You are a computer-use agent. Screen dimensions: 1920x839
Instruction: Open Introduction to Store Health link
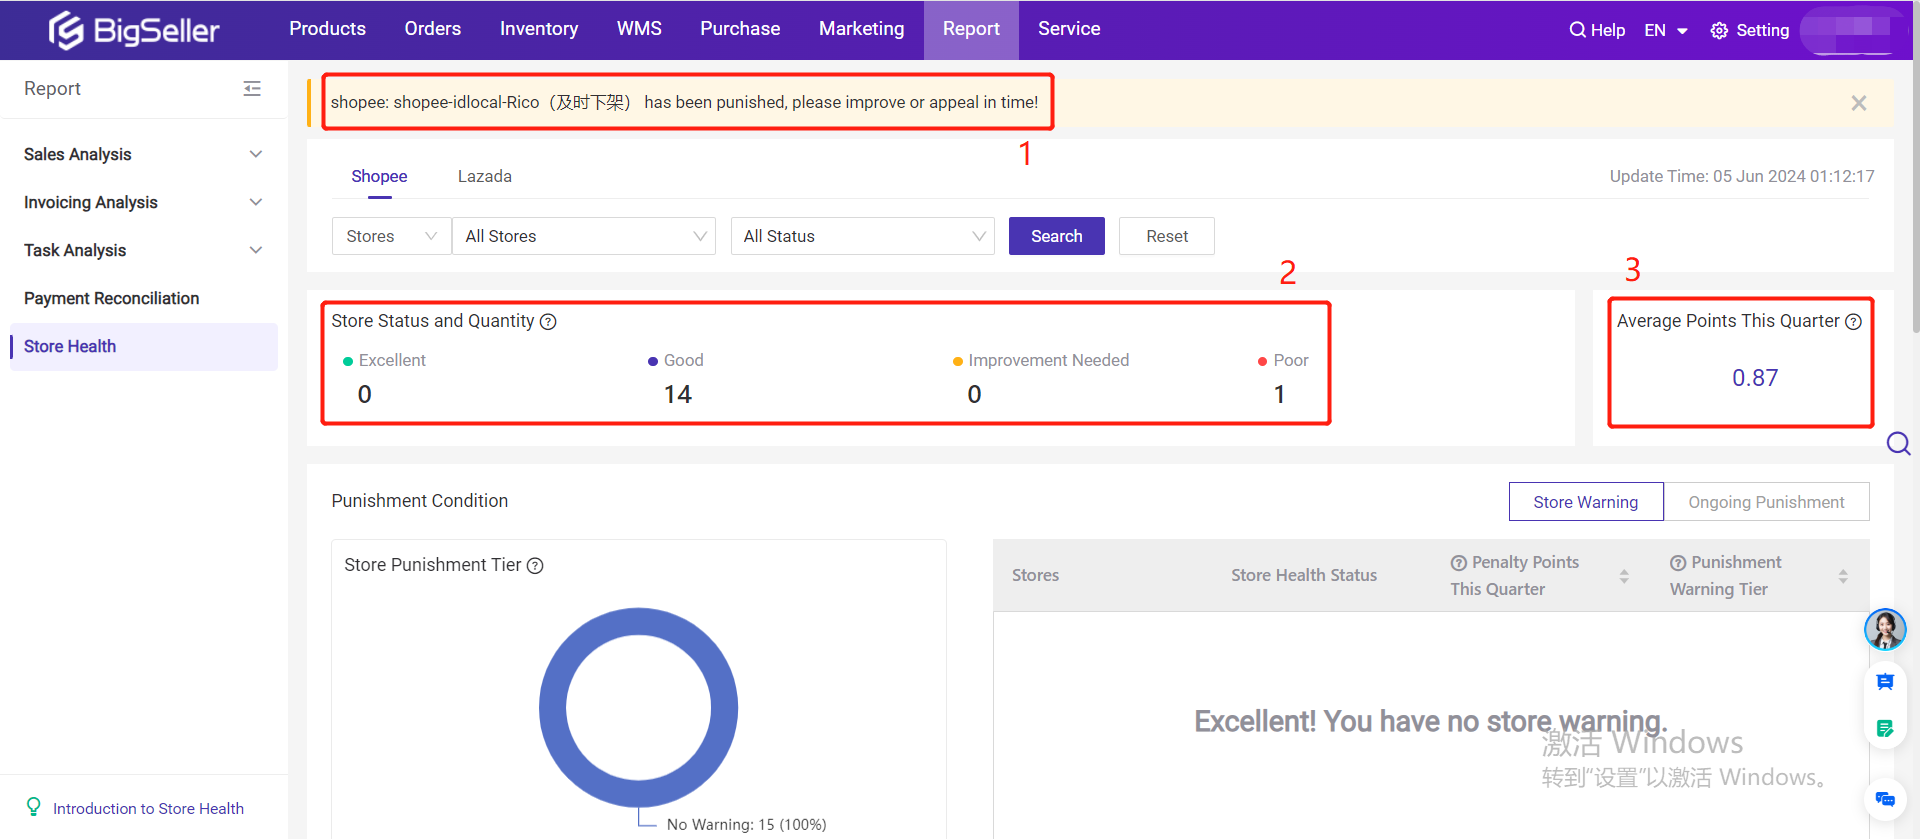coord(148,808)
